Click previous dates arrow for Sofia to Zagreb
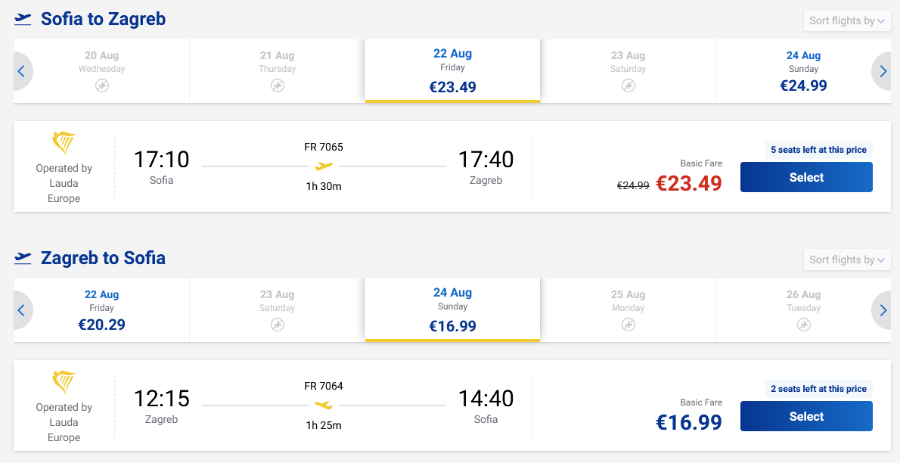Image resolution: width=900 pixels, height=463 pixels. [22, 71]
